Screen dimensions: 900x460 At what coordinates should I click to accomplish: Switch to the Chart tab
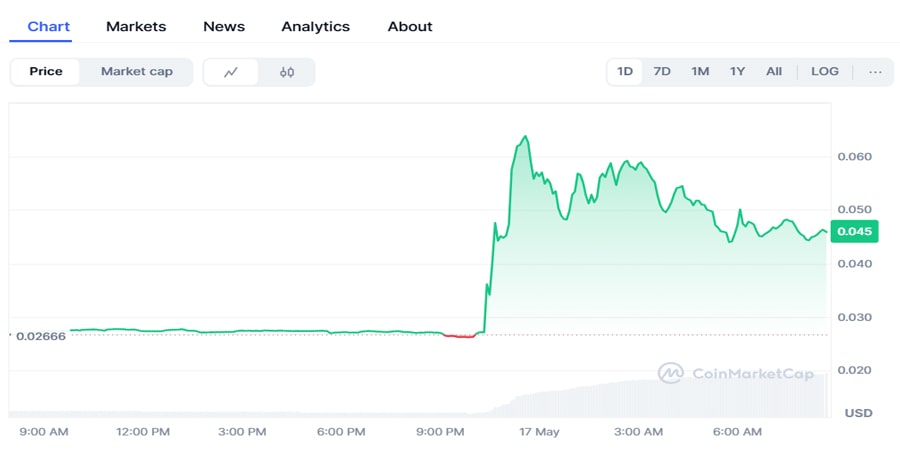pyautogui.click(x=49, y=26)
